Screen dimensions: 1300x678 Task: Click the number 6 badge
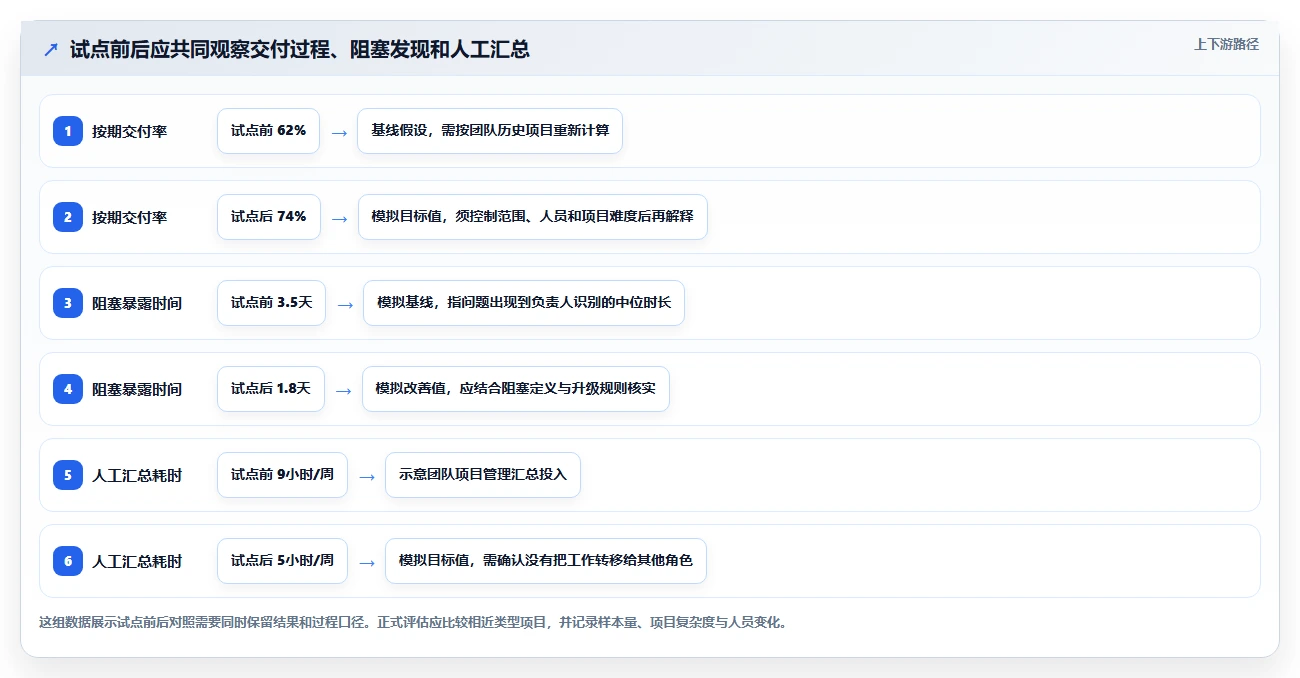(x=68, y=561)
